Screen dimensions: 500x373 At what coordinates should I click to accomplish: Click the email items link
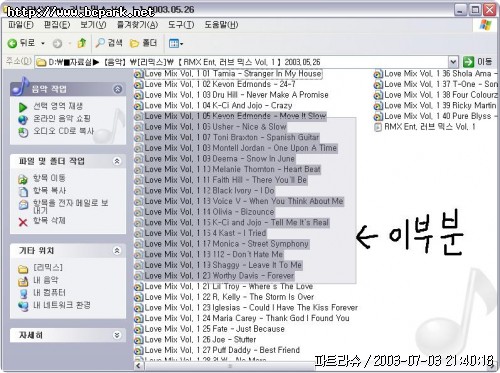click(70, 206)
